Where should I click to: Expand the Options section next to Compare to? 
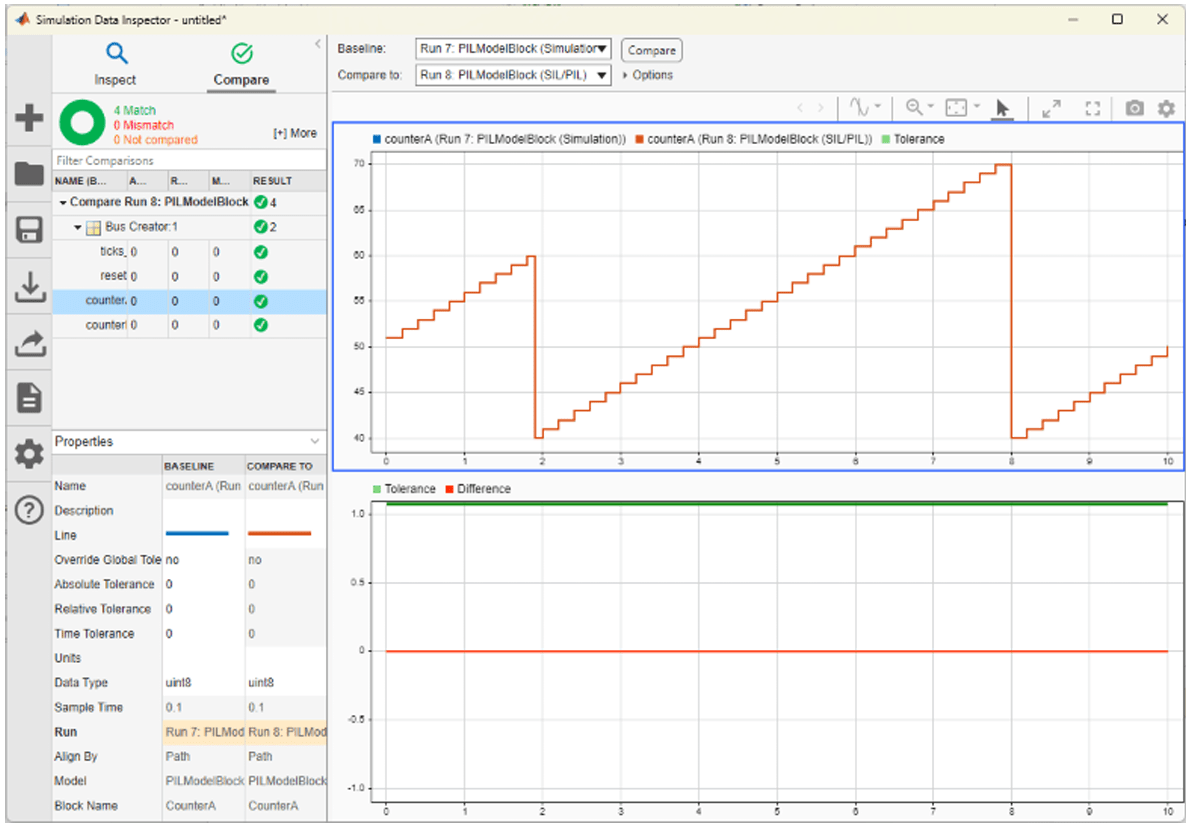click(x=649, y=74)
